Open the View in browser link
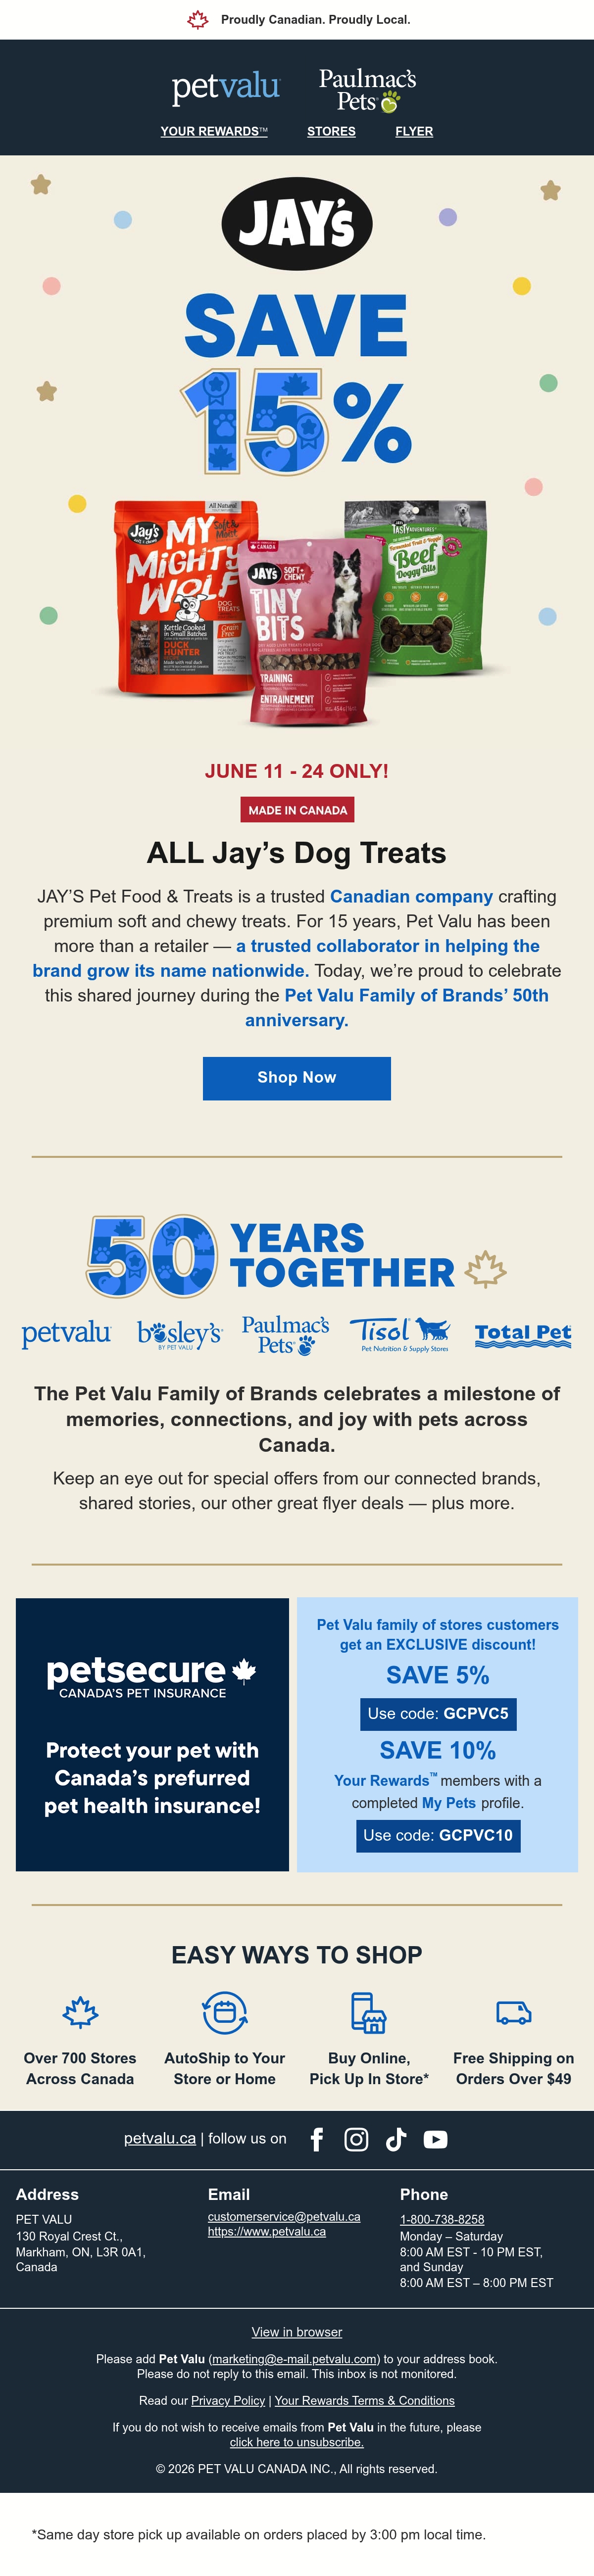594x2576 pixels. click(297, 2332)
